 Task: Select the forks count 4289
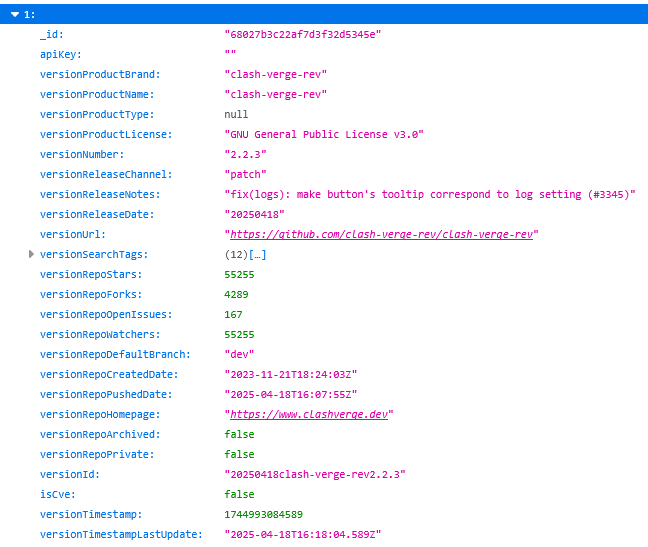click(x=236, y=294)
